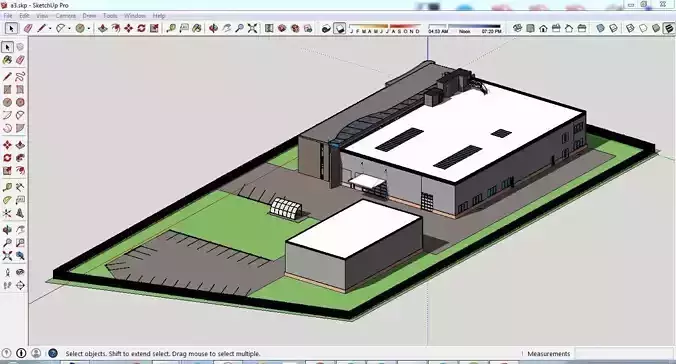Toggle Back Edges face style
This screenshot has width=676, height=364.
coord(613,28)
